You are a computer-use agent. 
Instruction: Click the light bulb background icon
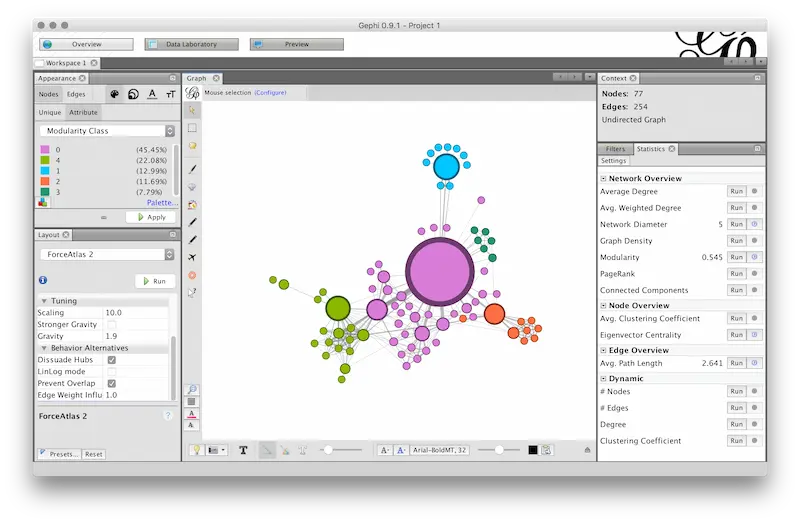[196, 450]
